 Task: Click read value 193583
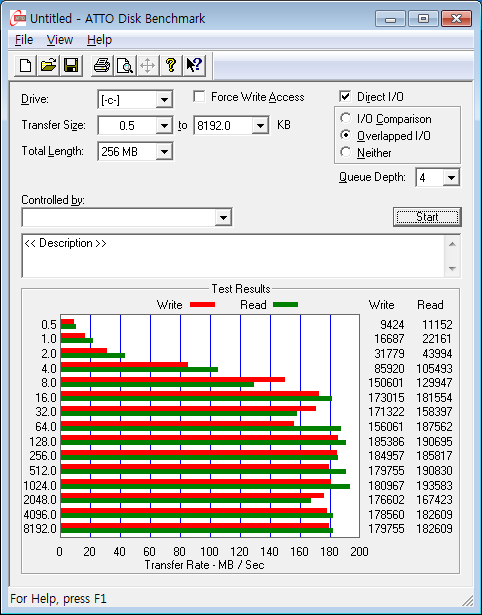point(434,486)
